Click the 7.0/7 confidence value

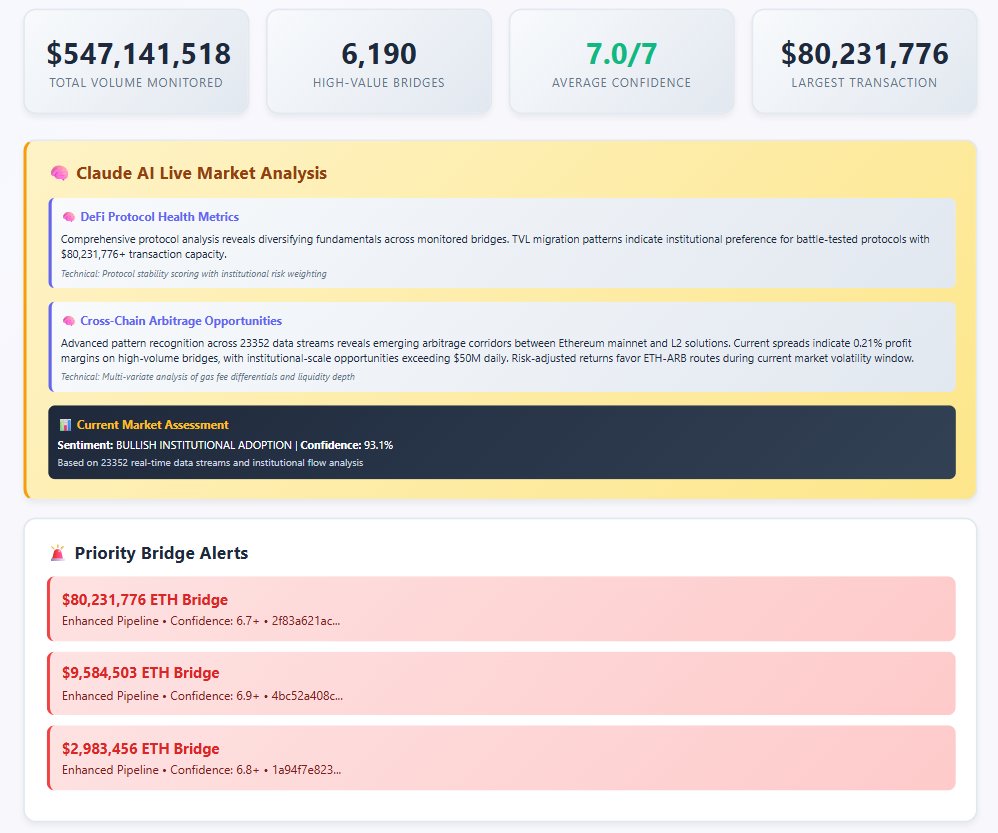(x=622, y=53)
